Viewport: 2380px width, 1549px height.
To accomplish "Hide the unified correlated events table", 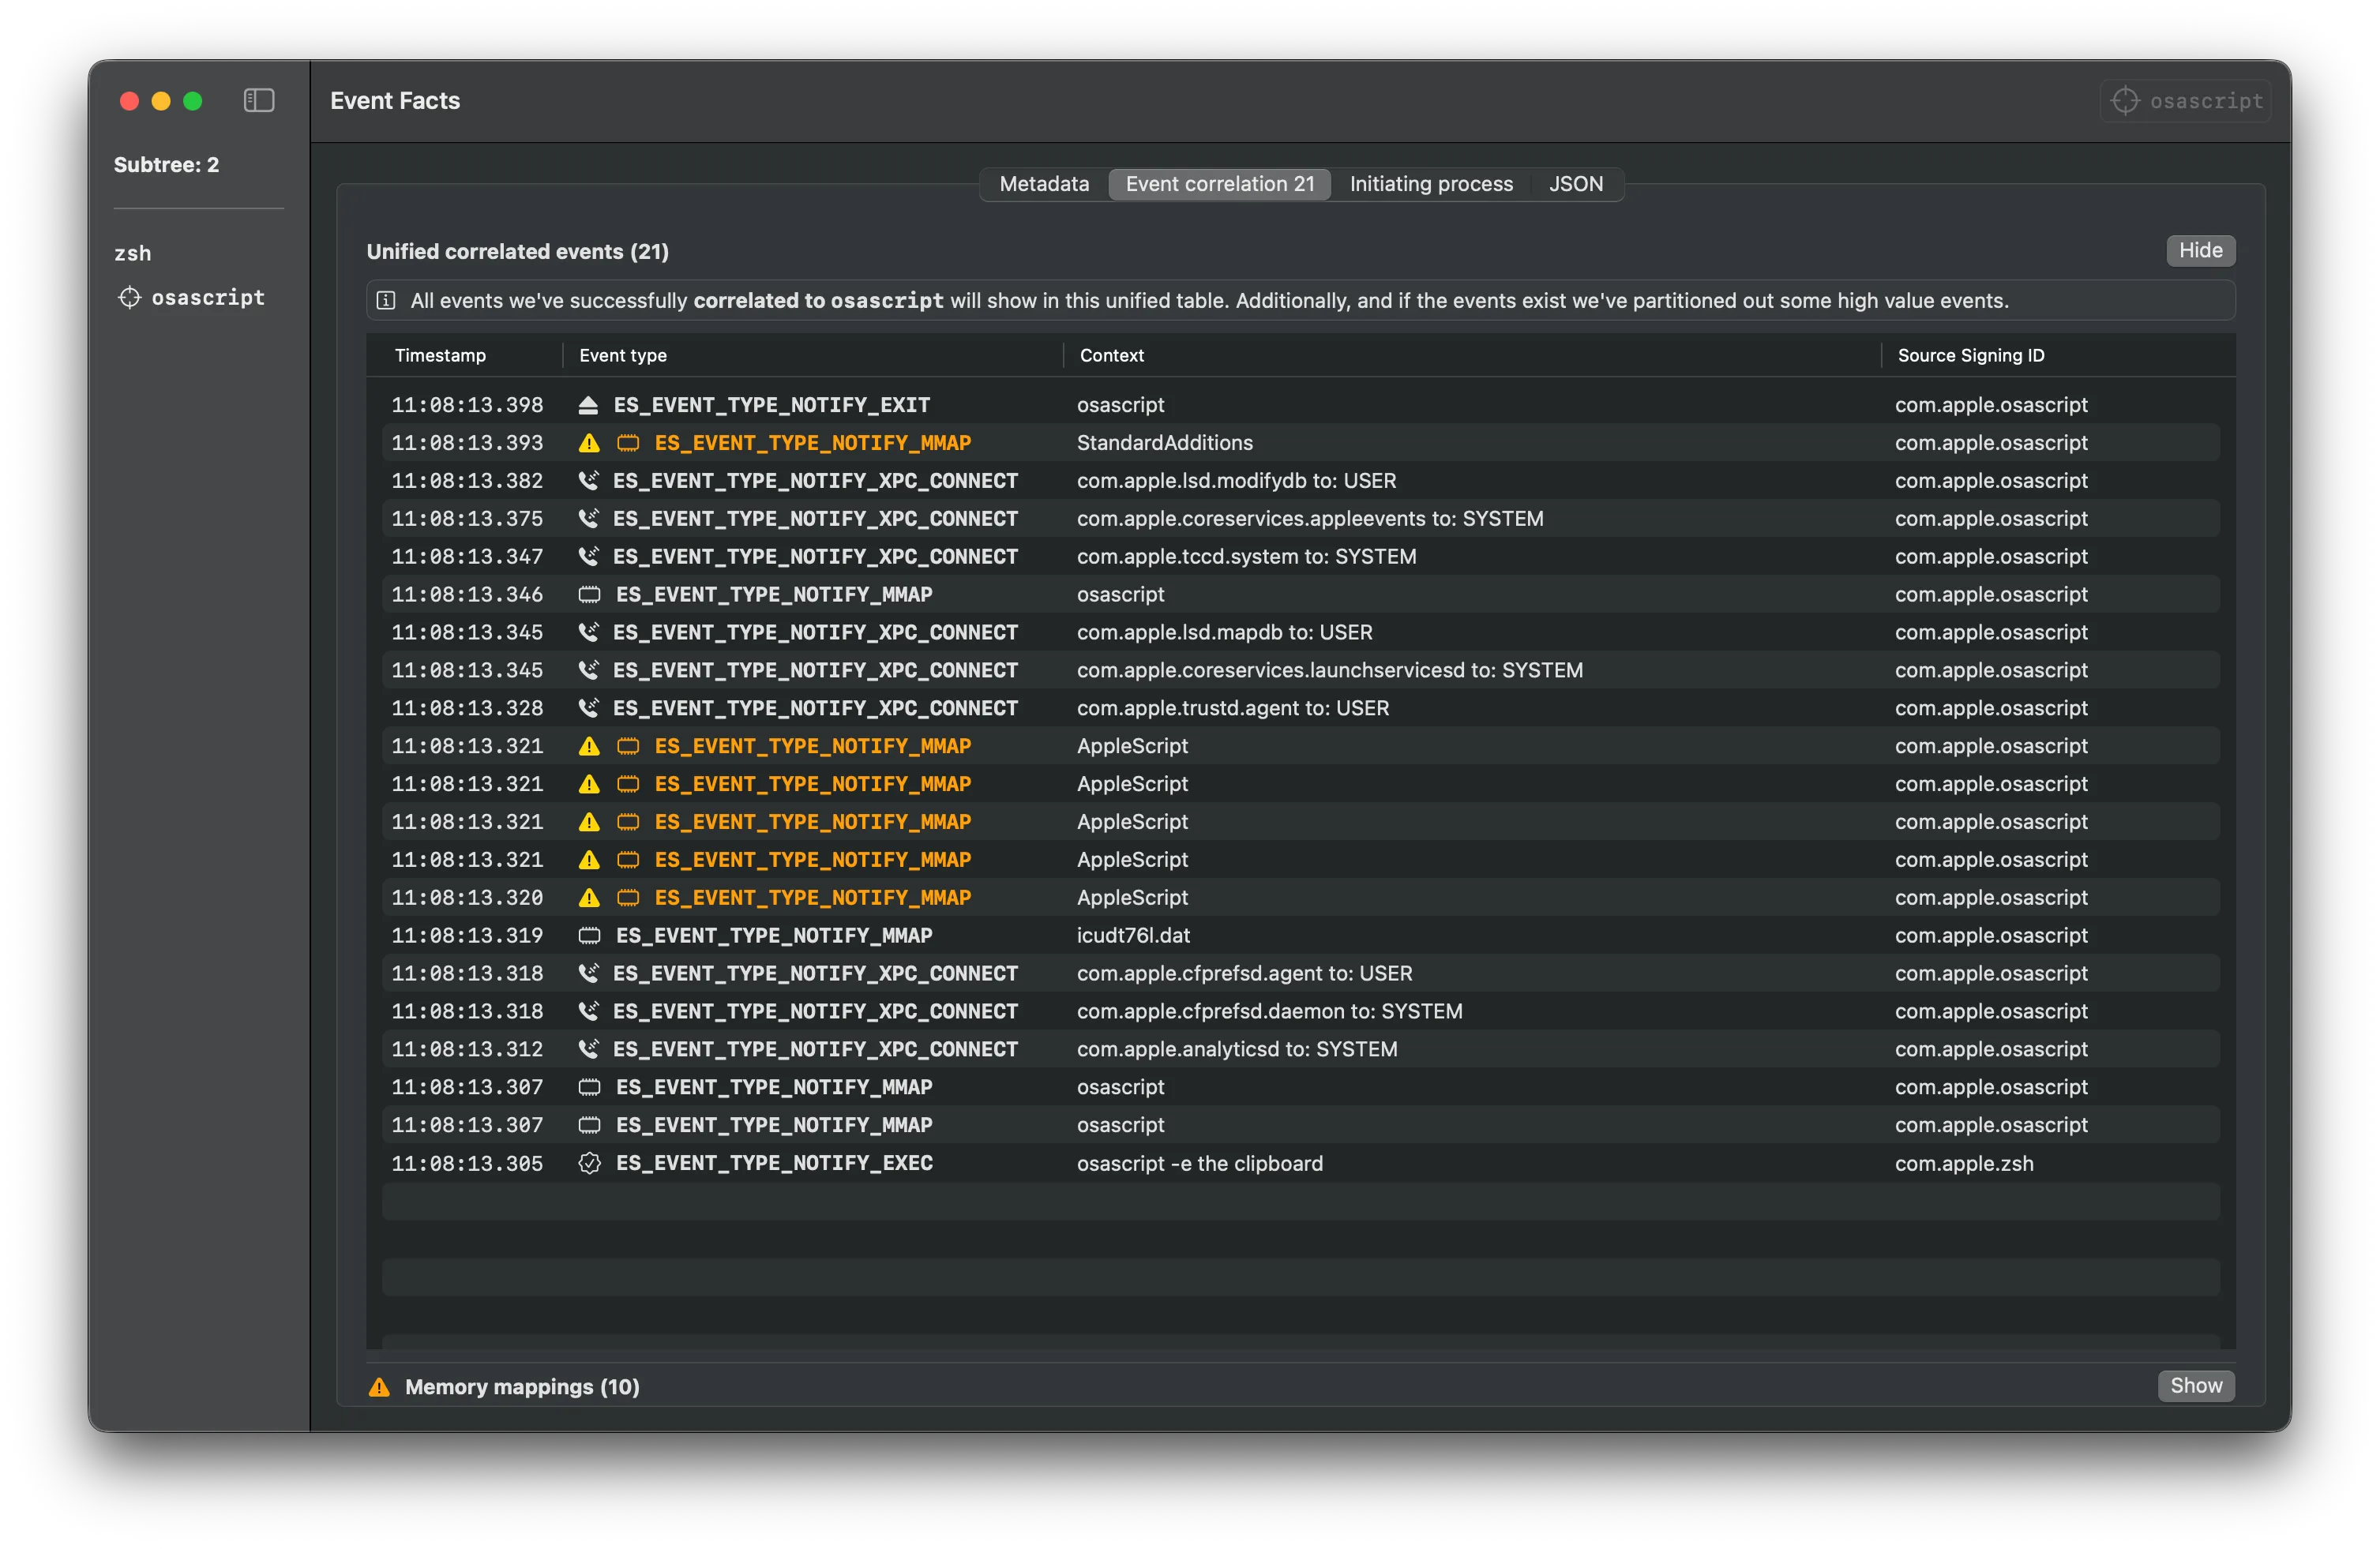I will click(2200, 250).
